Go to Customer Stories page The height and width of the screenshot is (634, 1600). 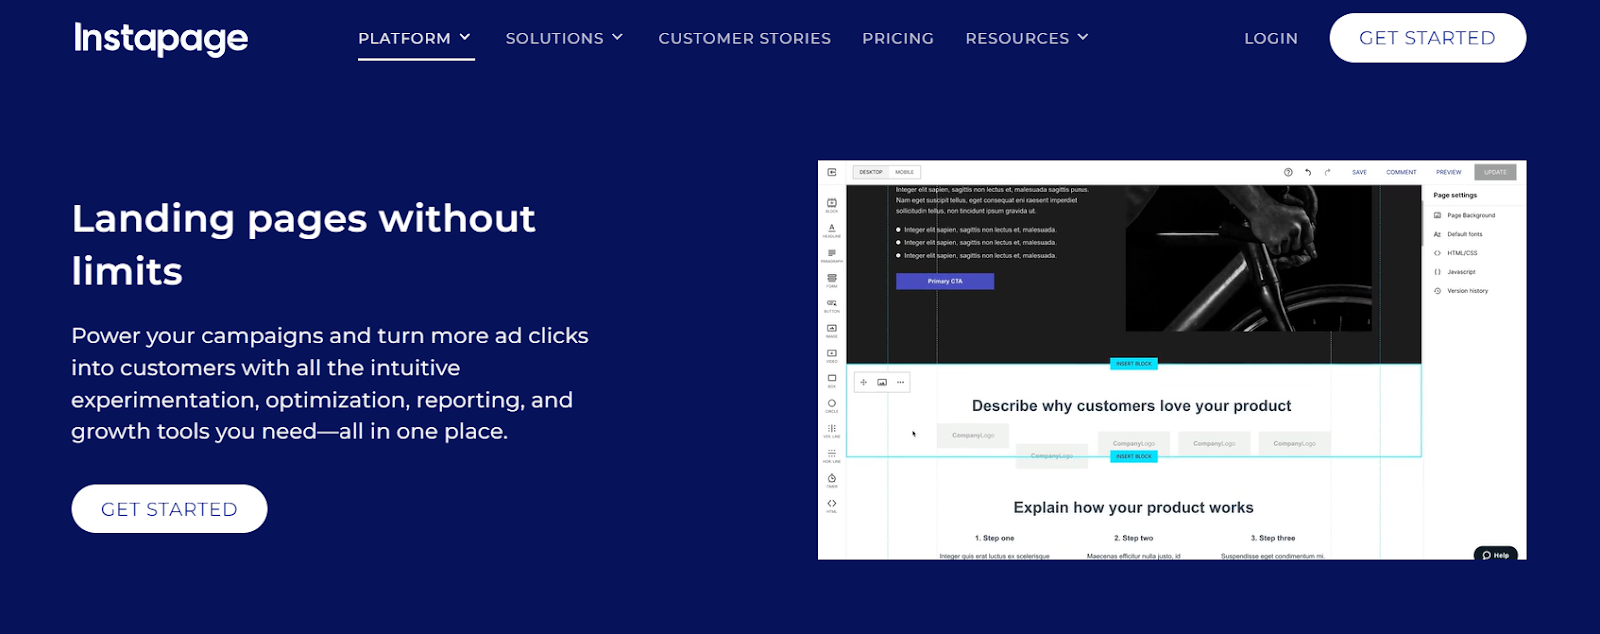(x=744, y=38)
